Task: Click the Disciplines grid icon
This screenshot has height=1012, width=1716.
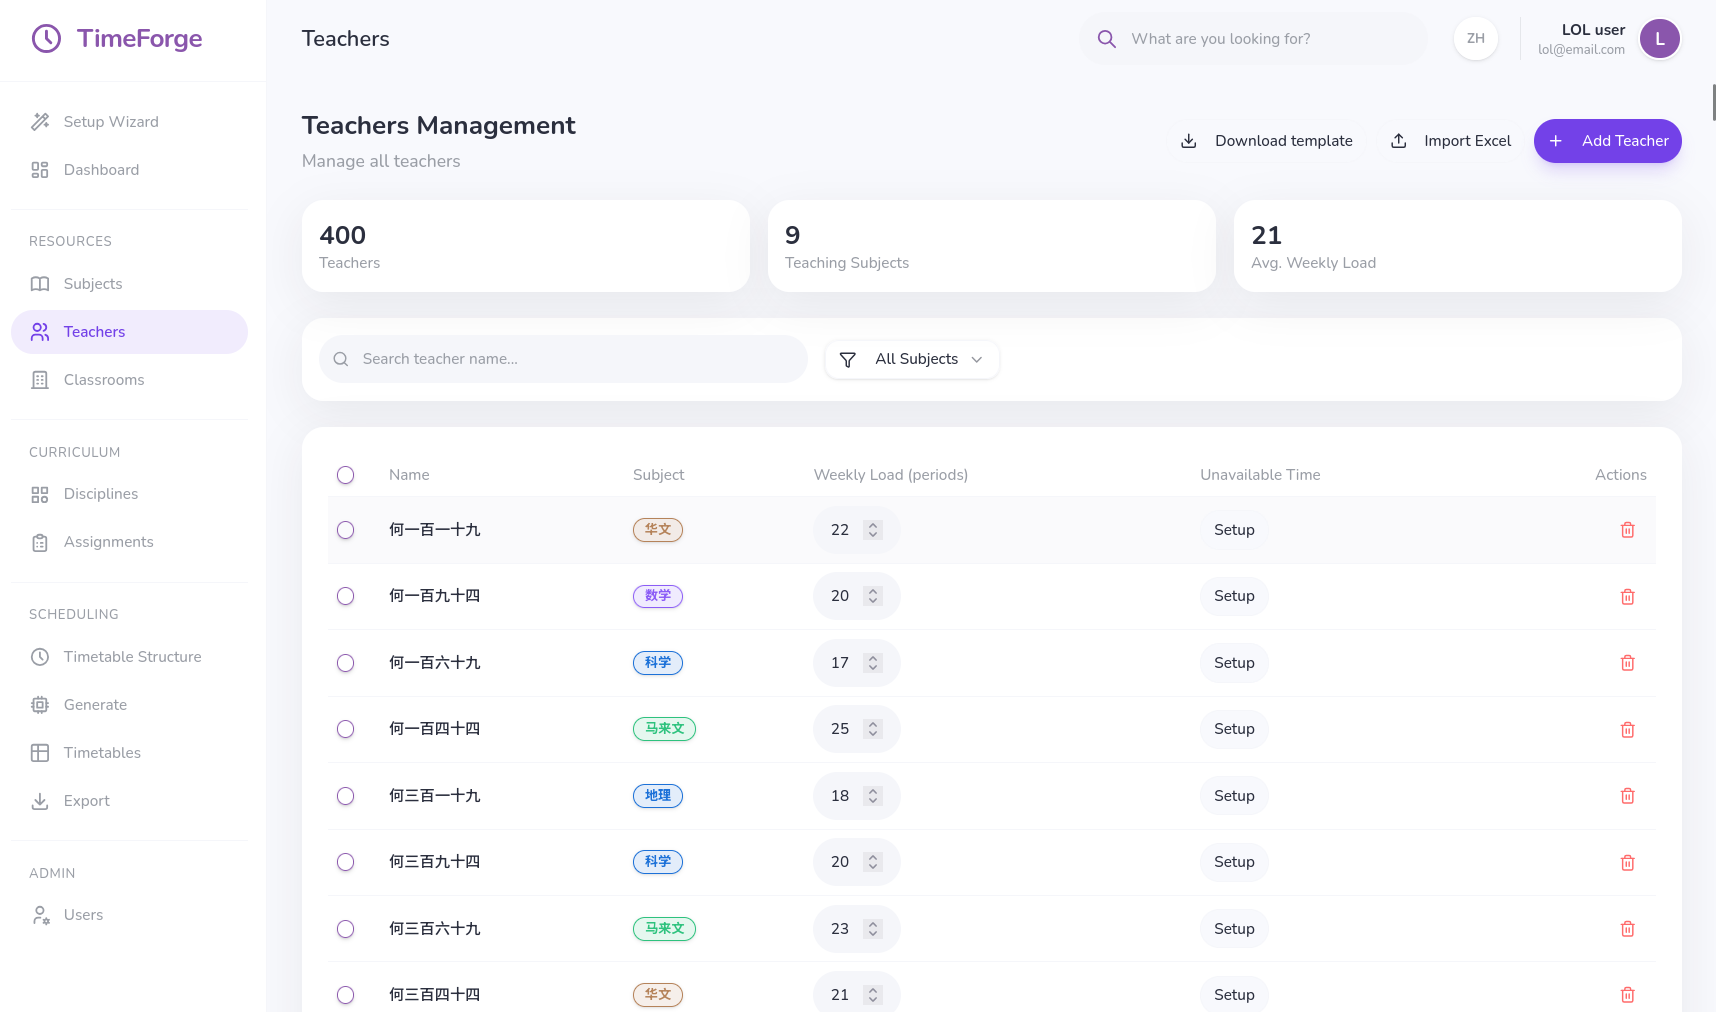Action: 40,494
